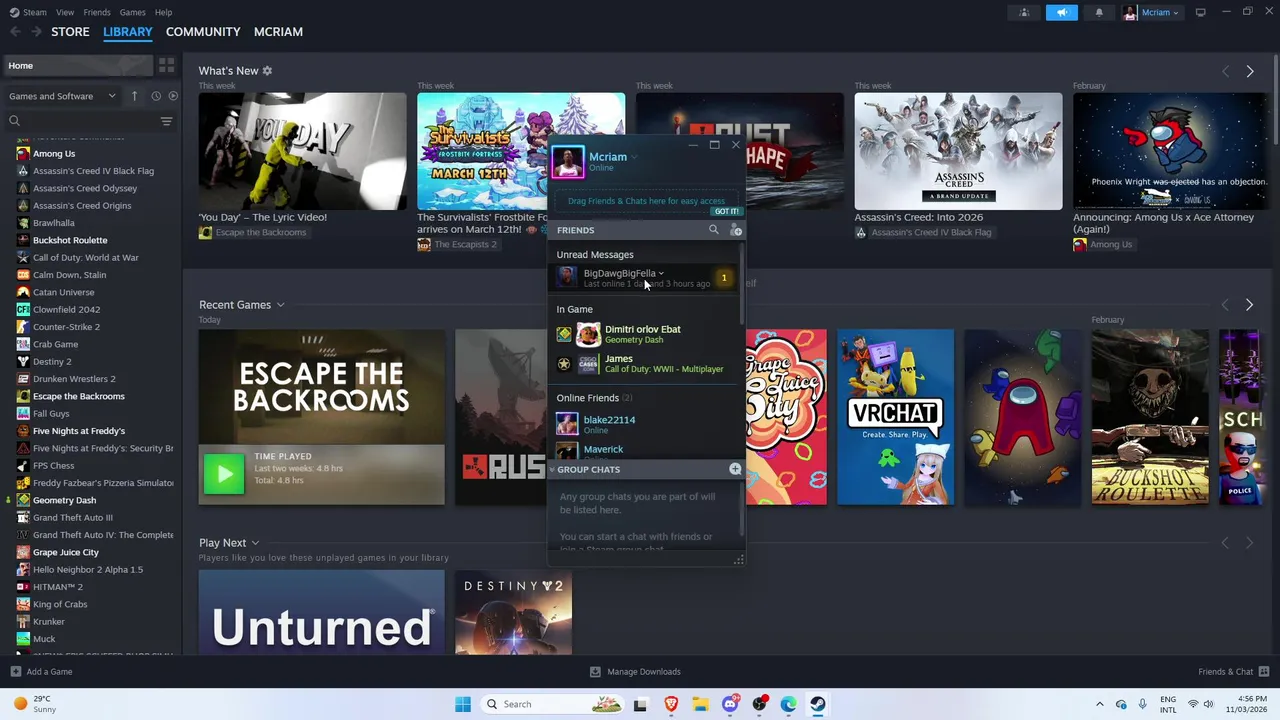1280x720 pixels.
Task: Create a new group chat with plus icon
Action: 735,469
